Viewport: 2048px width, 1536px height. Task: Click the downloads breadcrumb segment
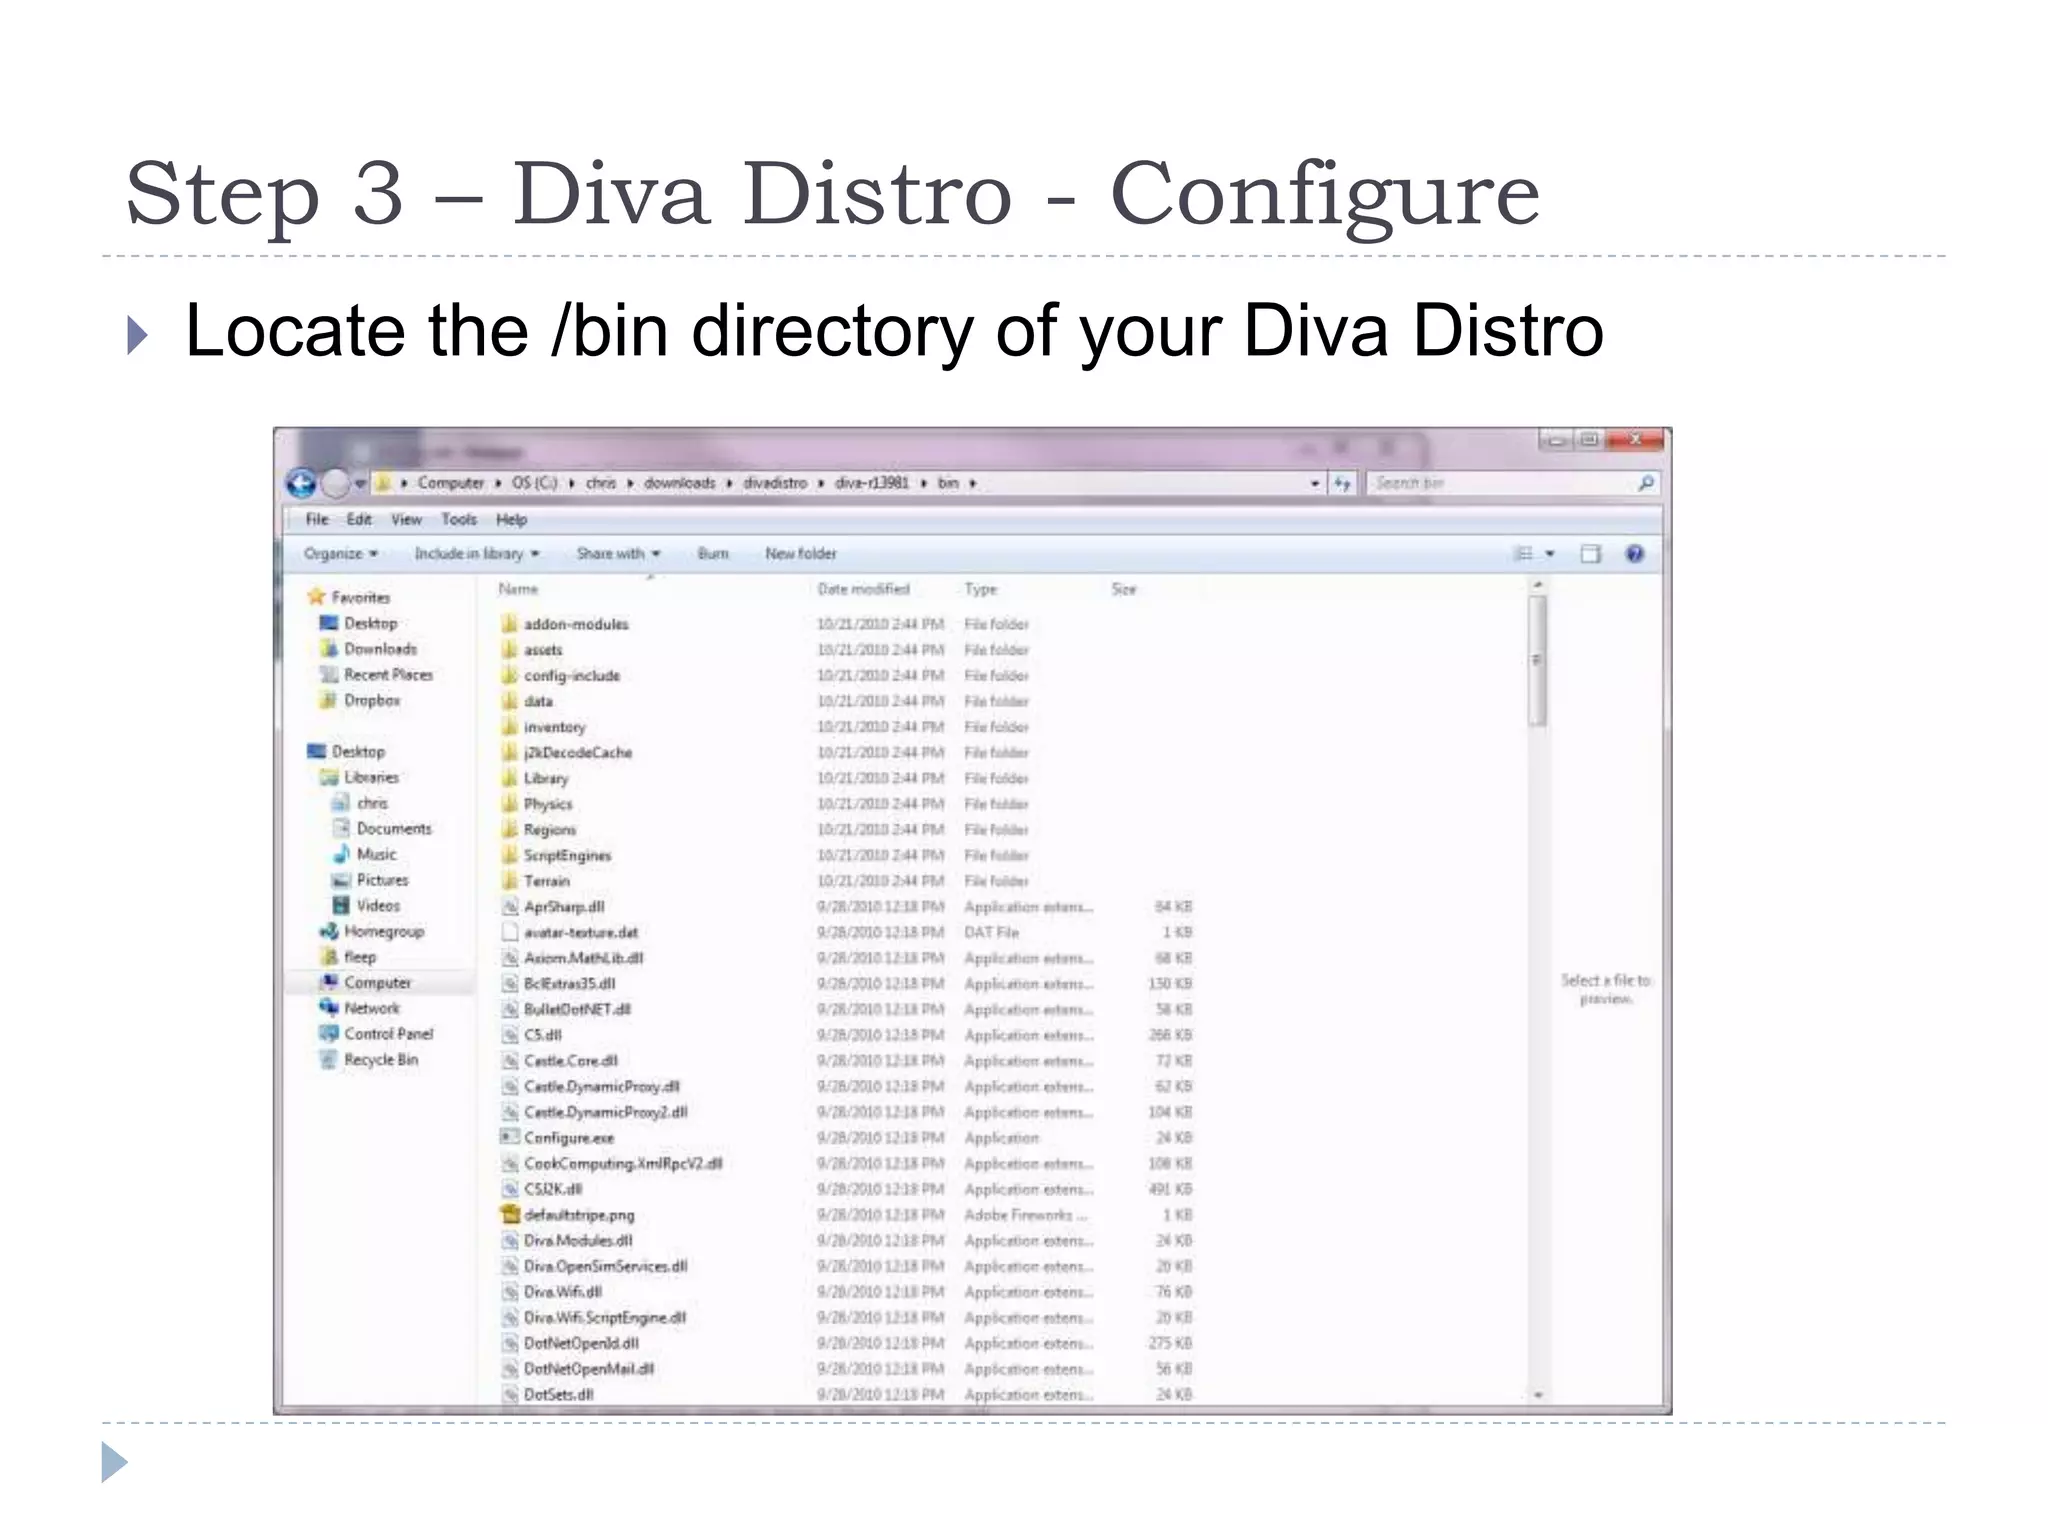pos(680,483)
